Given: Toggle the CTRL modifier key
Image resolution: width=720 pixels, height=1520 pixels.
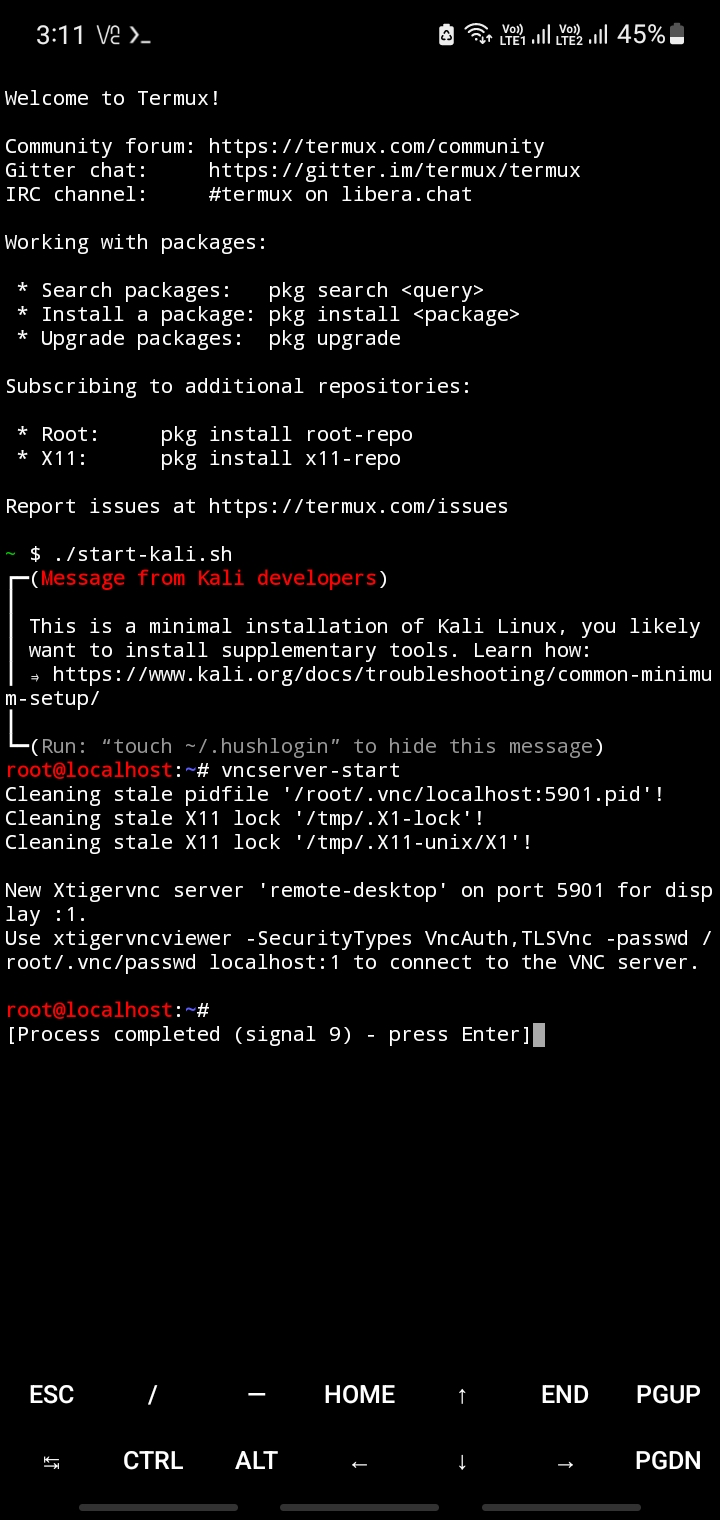Looking at the screenshot, I should coord(153,1460).
